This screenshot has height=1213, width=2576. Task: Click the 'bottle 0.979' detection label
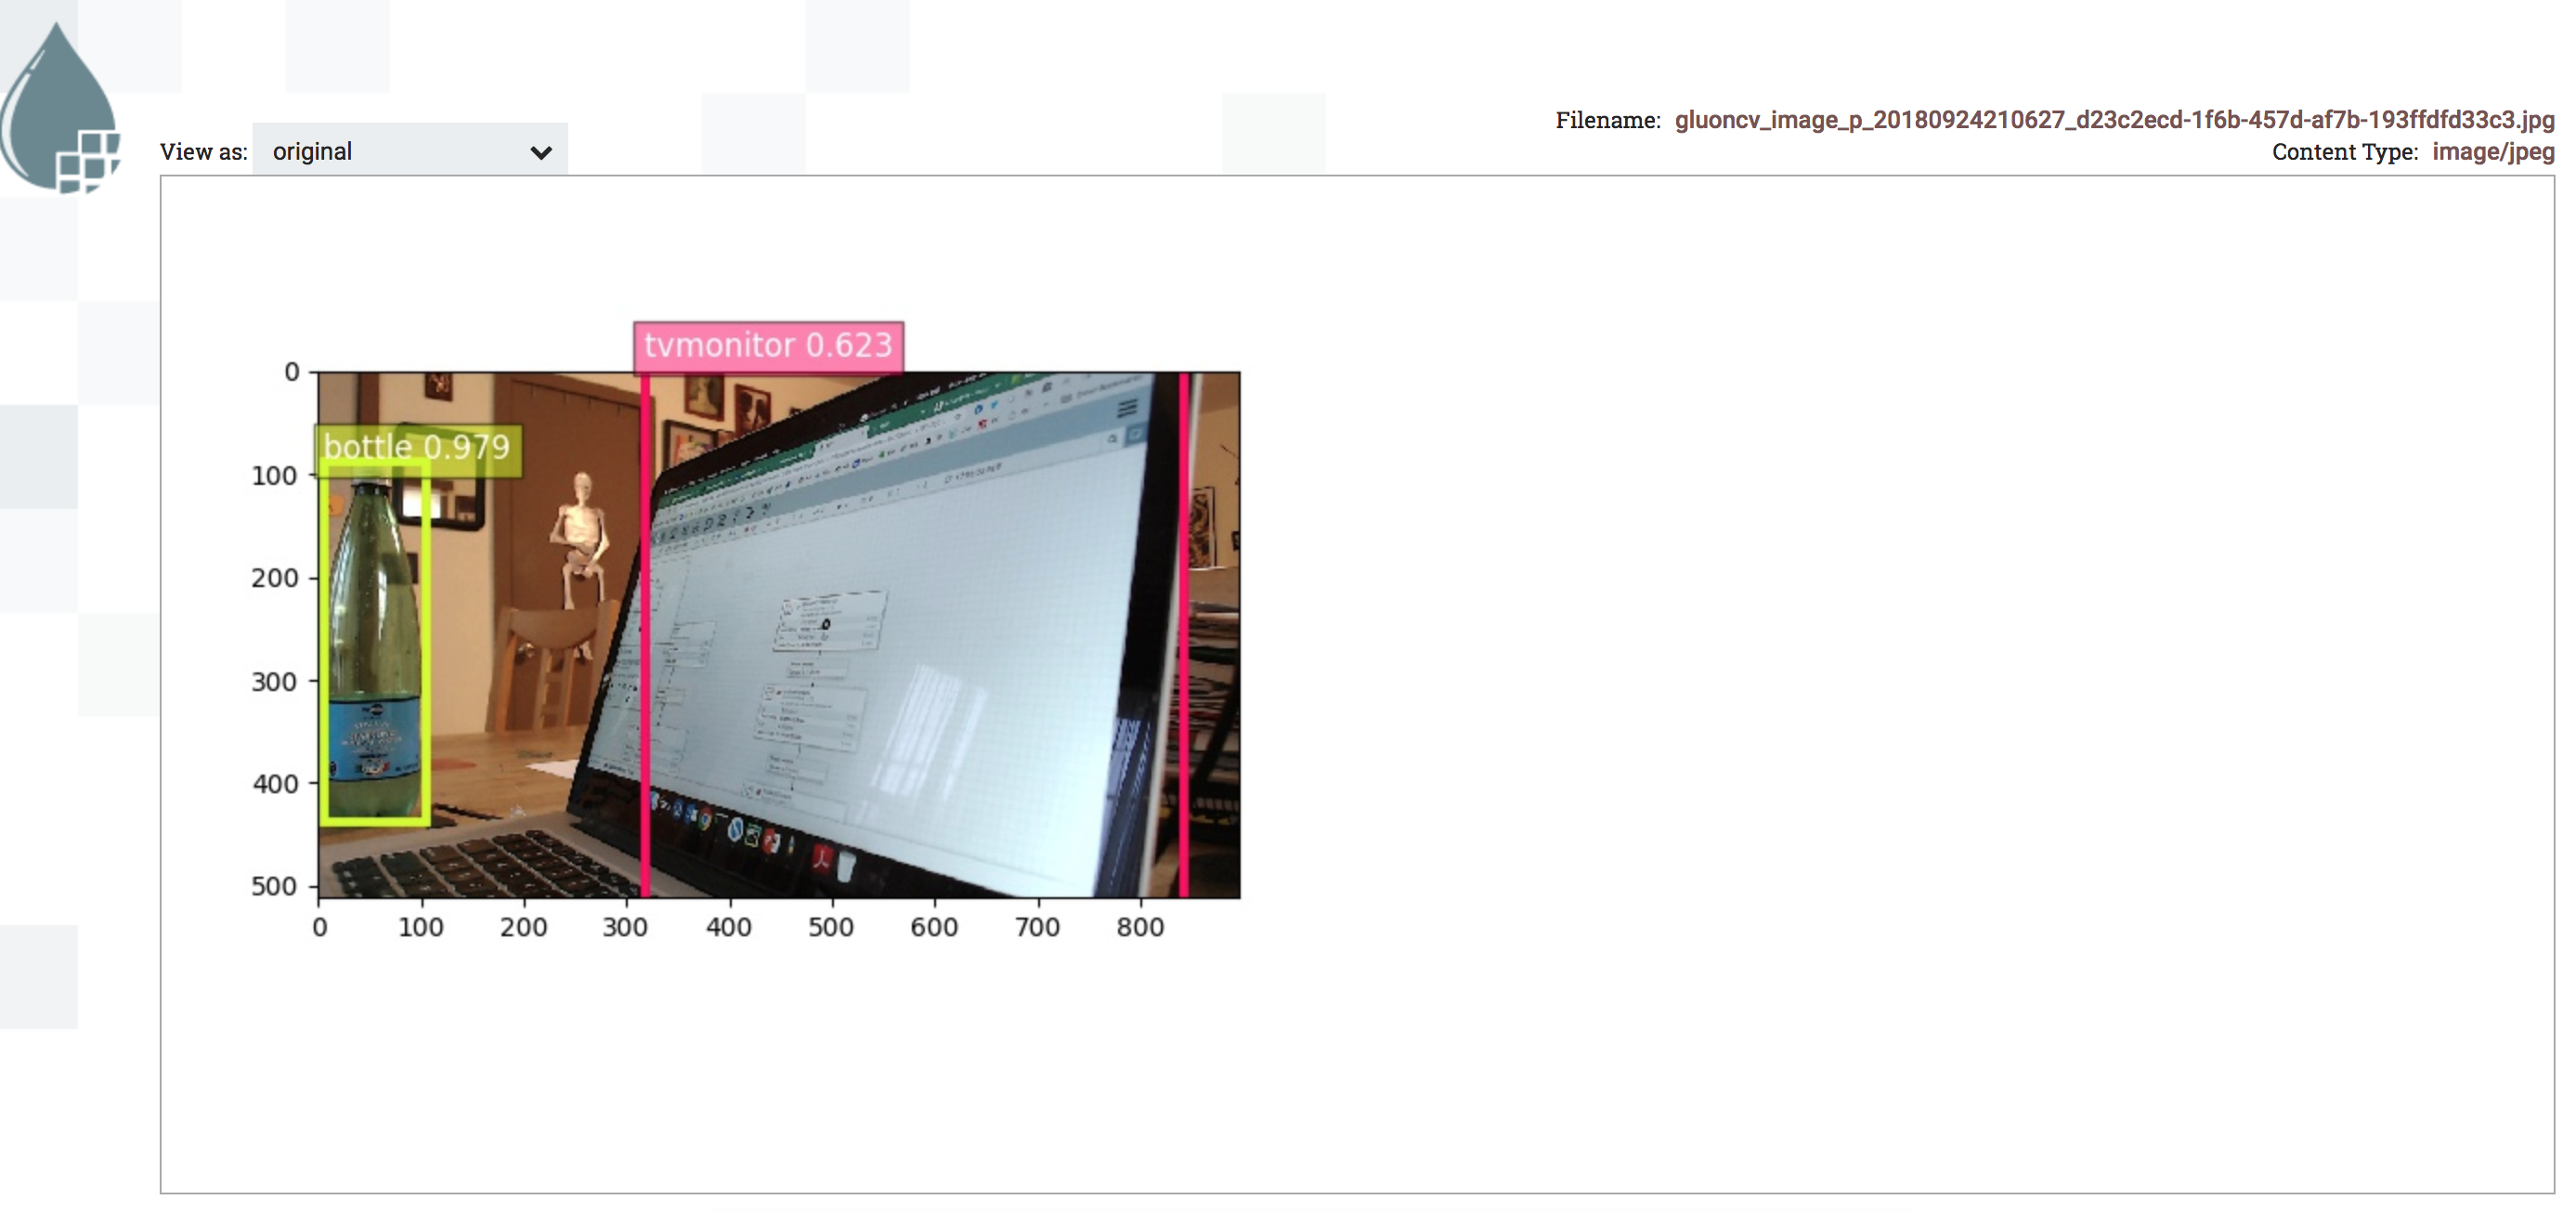pyautogui.click(x=417, y=447)
